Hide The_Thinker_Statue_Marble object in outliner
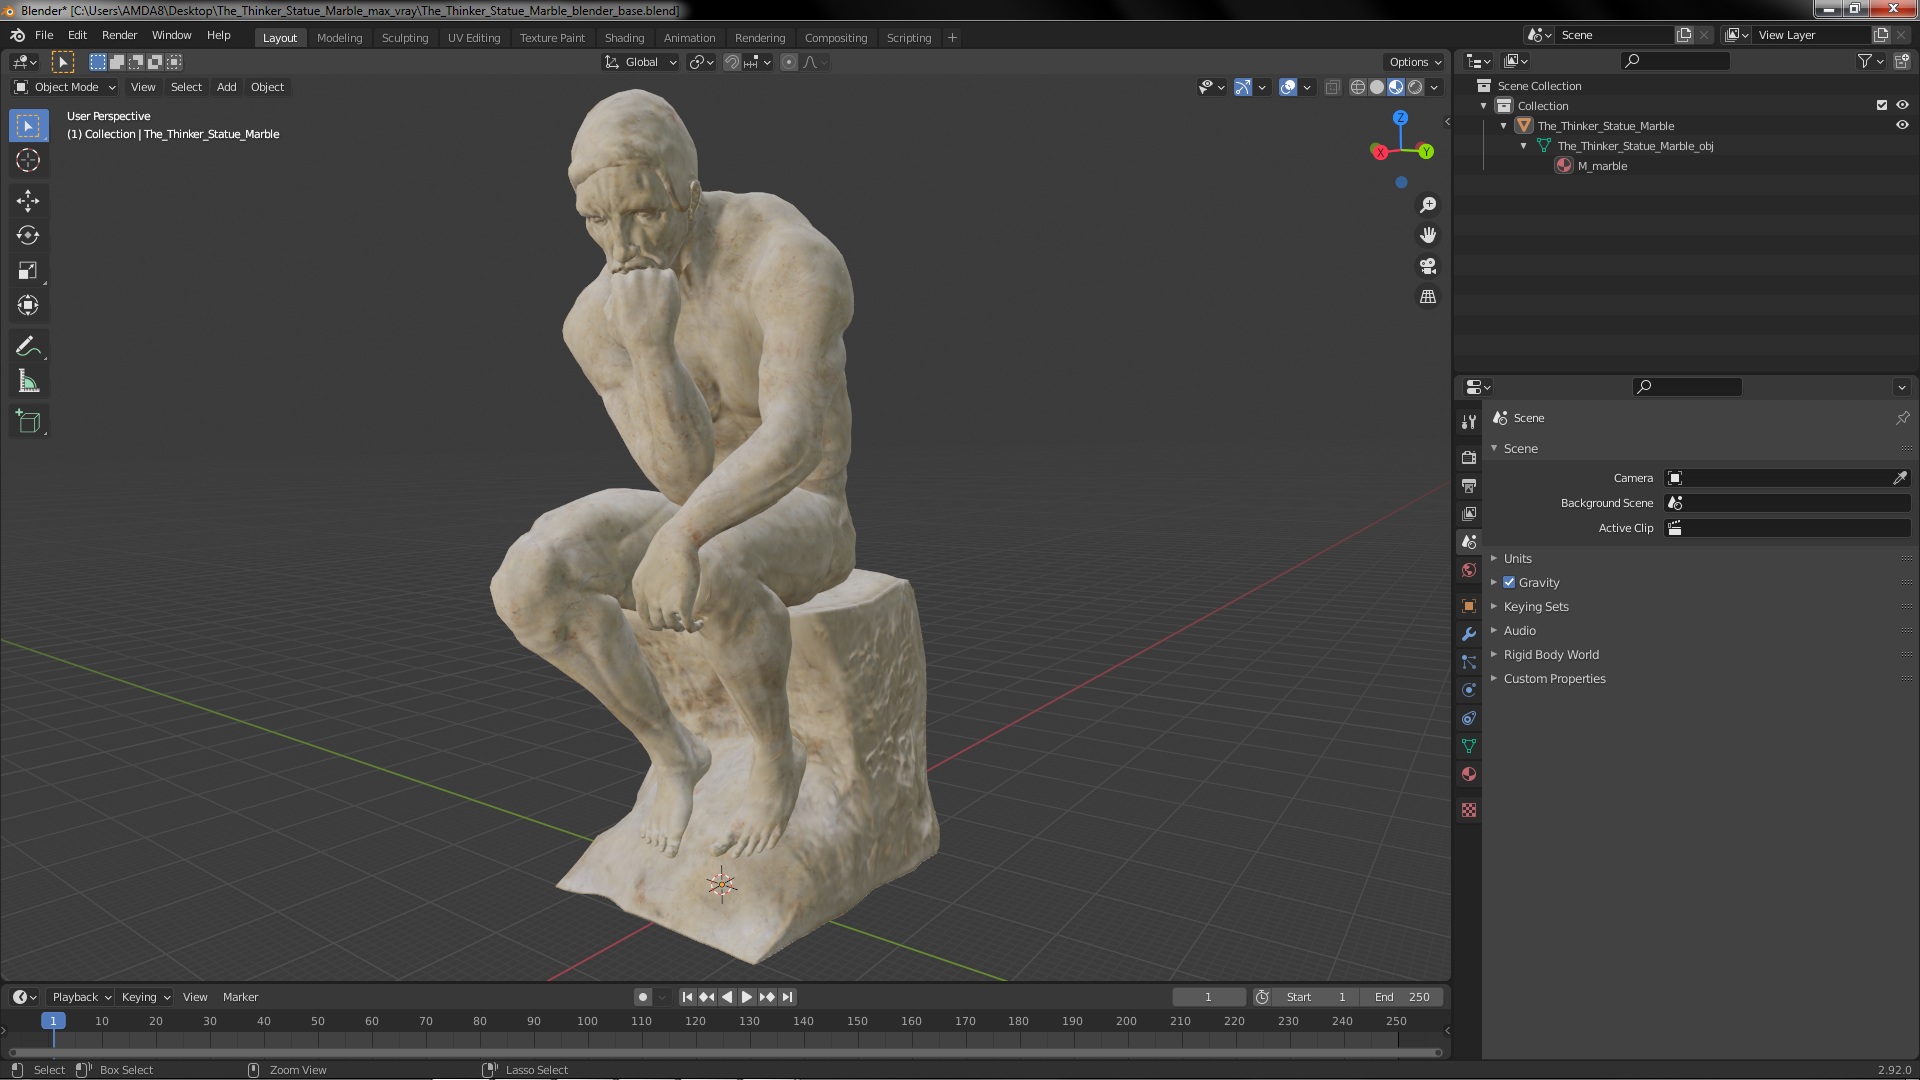The width and height of the screenshot is (1920, 1080). pos(1902,126)
